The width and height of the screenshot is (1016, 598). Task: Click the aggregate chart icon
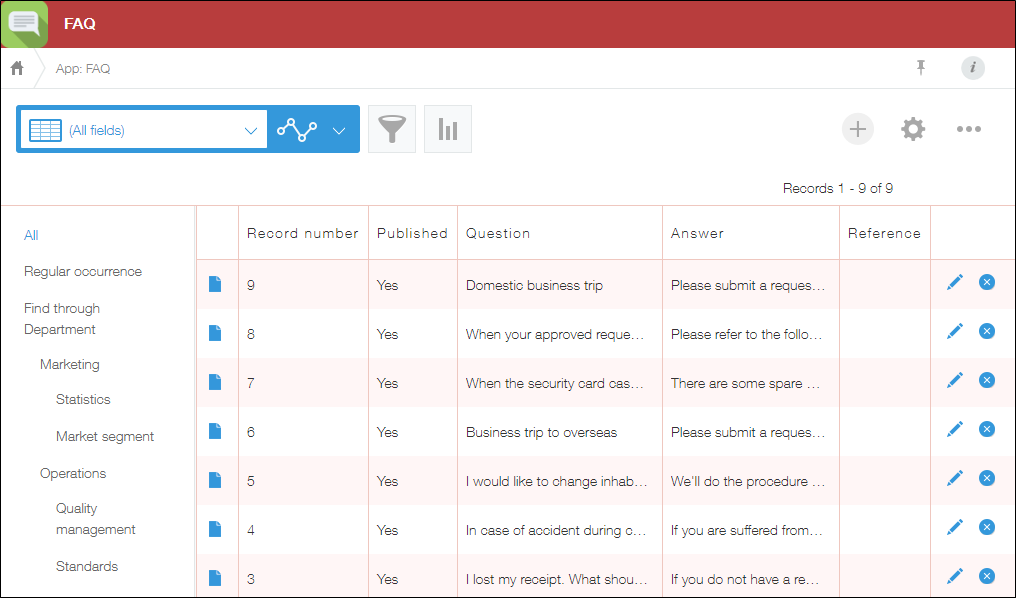447,129
